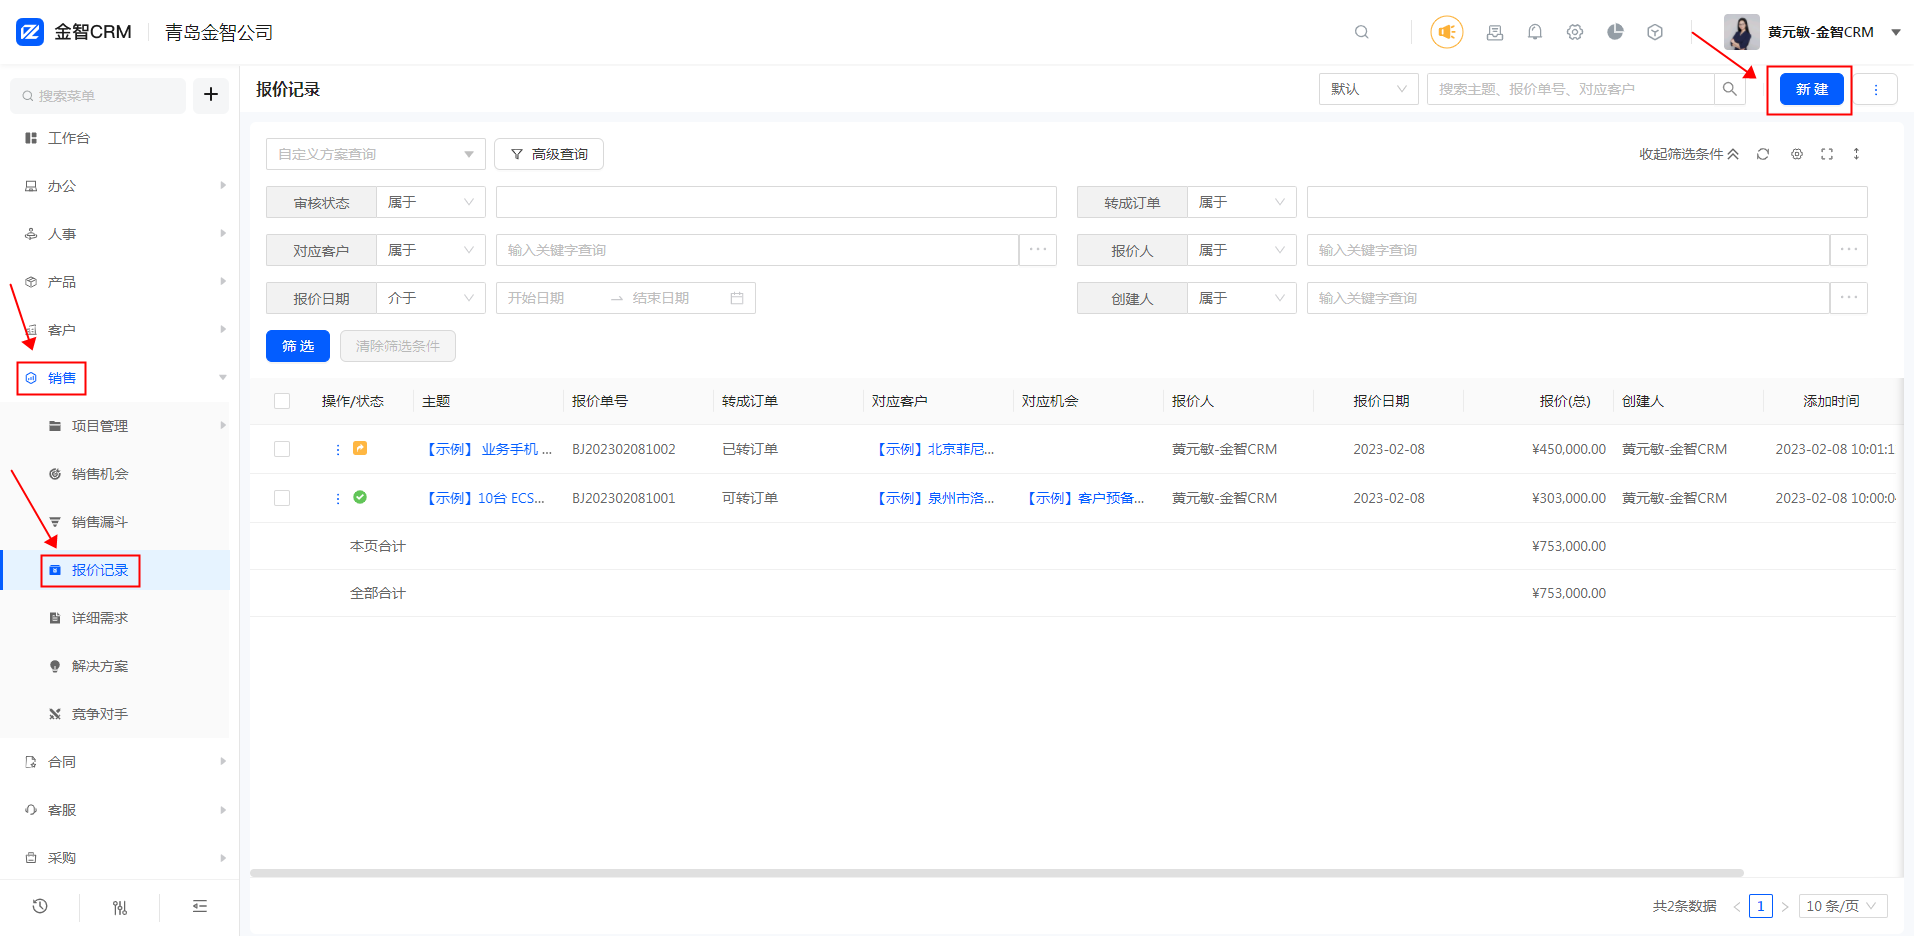Open 销售漏斗 submenu item
Viewport: 1914px width, 936px height.
pyautogui.click(x=100, y=522)
